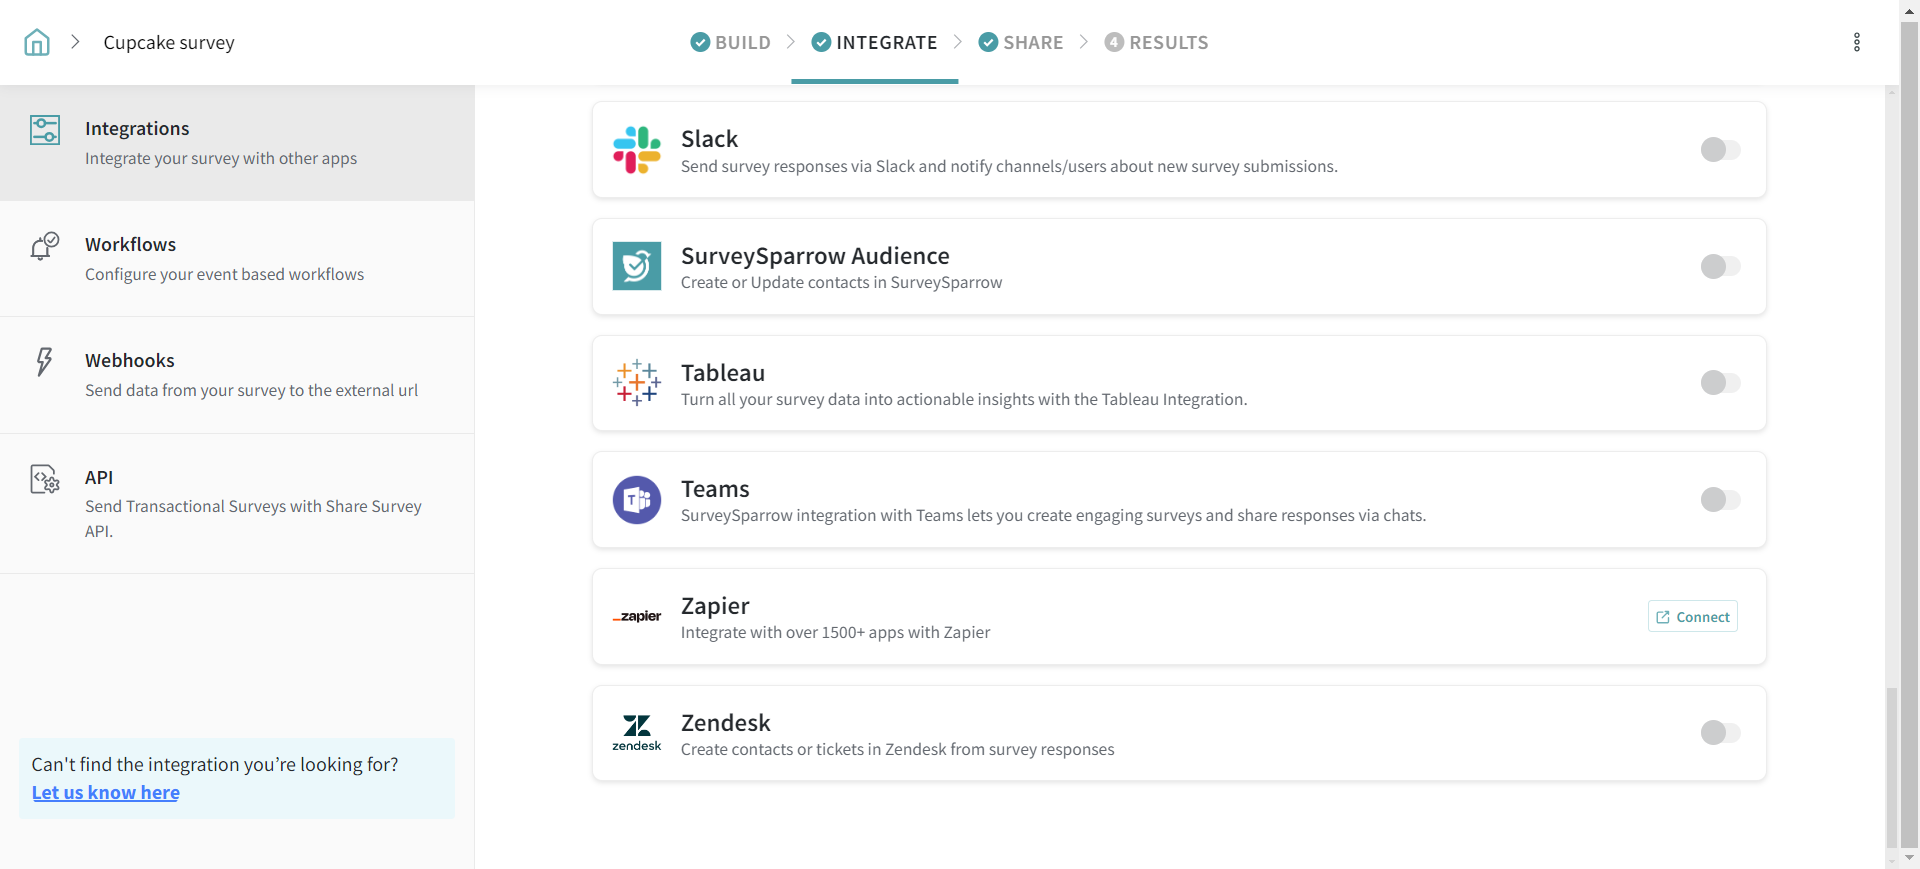Open the three-dot more options menu
1920x869 pixels.
(1856, 42)
